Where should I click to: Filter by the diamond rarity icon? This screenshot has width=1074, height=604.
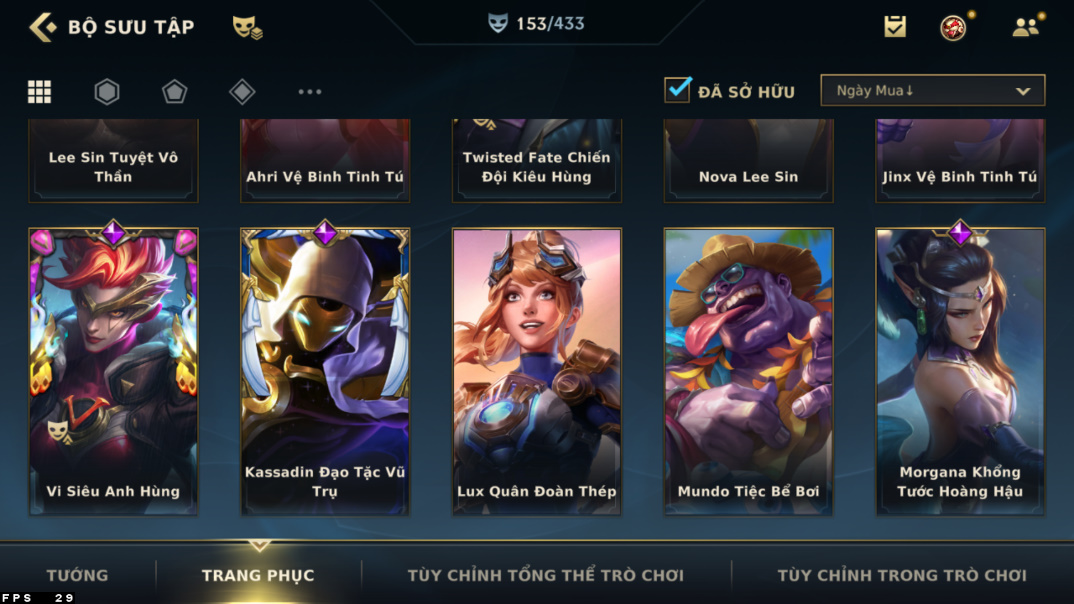pyautogui.click(x=242, y=92)
